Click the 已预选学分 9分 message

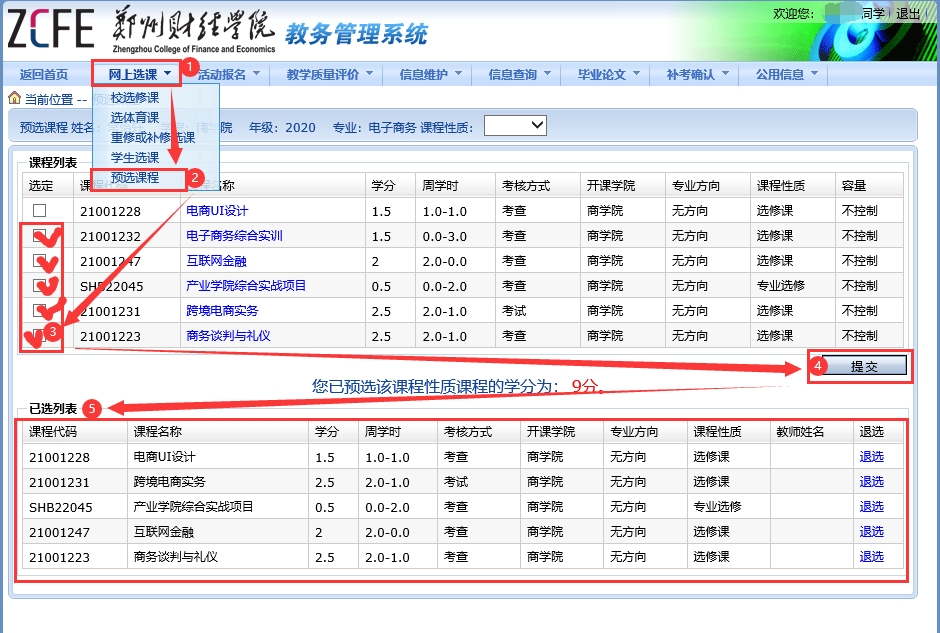[x=457, y=386]
